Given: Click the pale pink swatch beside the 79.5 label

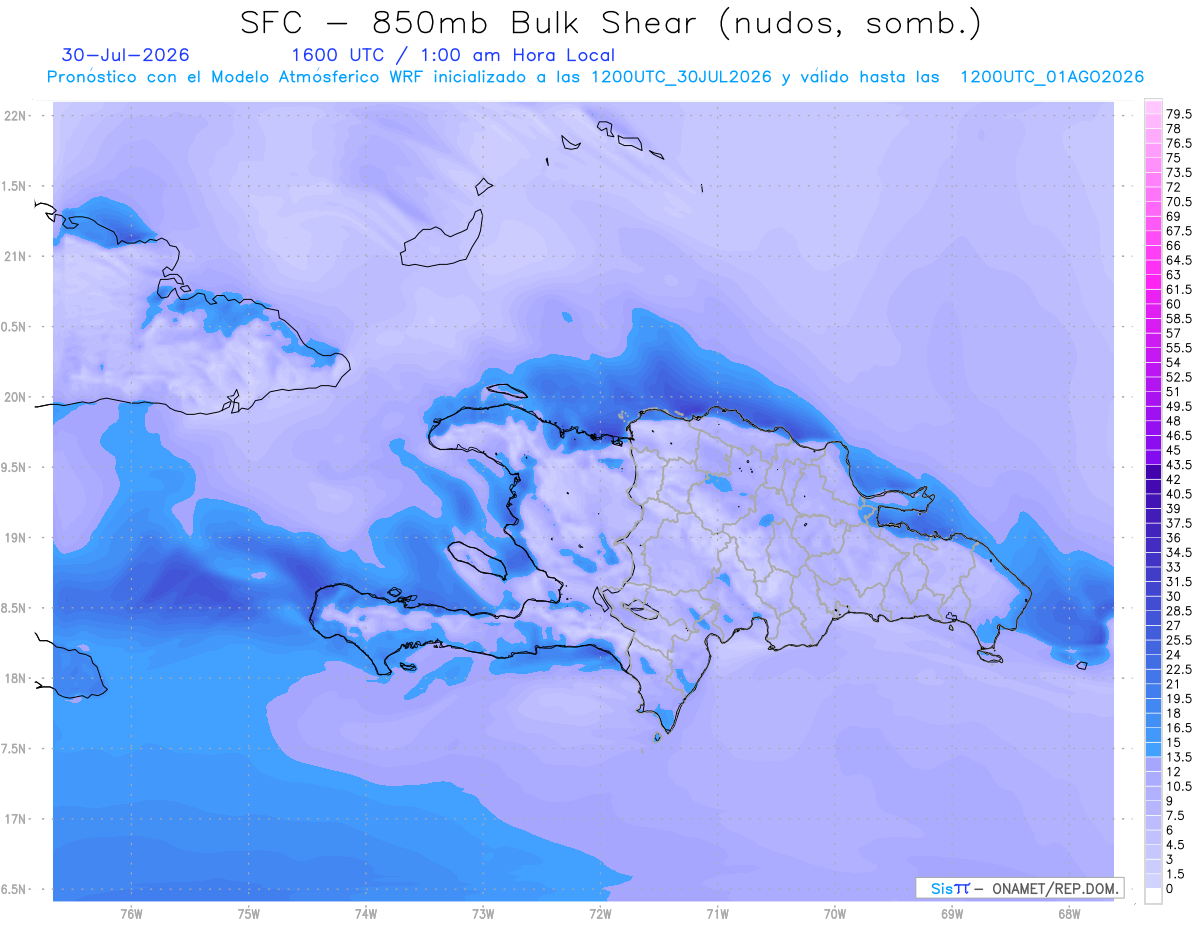Looking at the screenshot, I should [1153, 107].
